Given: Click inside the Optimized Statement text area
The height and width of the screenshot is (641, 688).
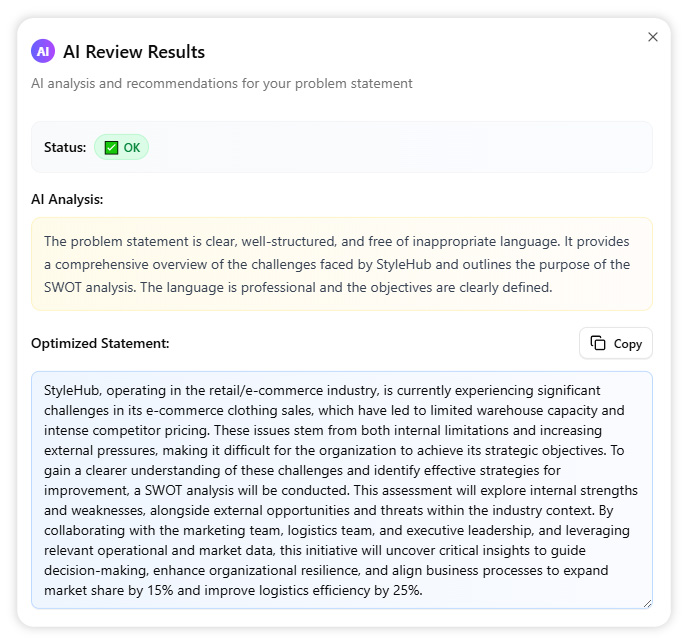Looking at the screenshot, I should 341,489.
